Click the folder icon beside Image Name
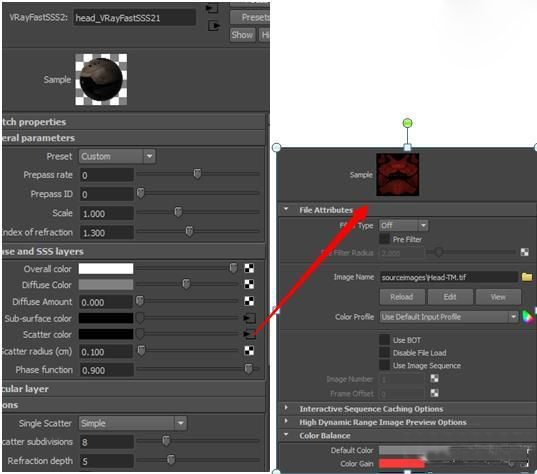Viewport: 537px width, 474px height. (x=527, y=277)
